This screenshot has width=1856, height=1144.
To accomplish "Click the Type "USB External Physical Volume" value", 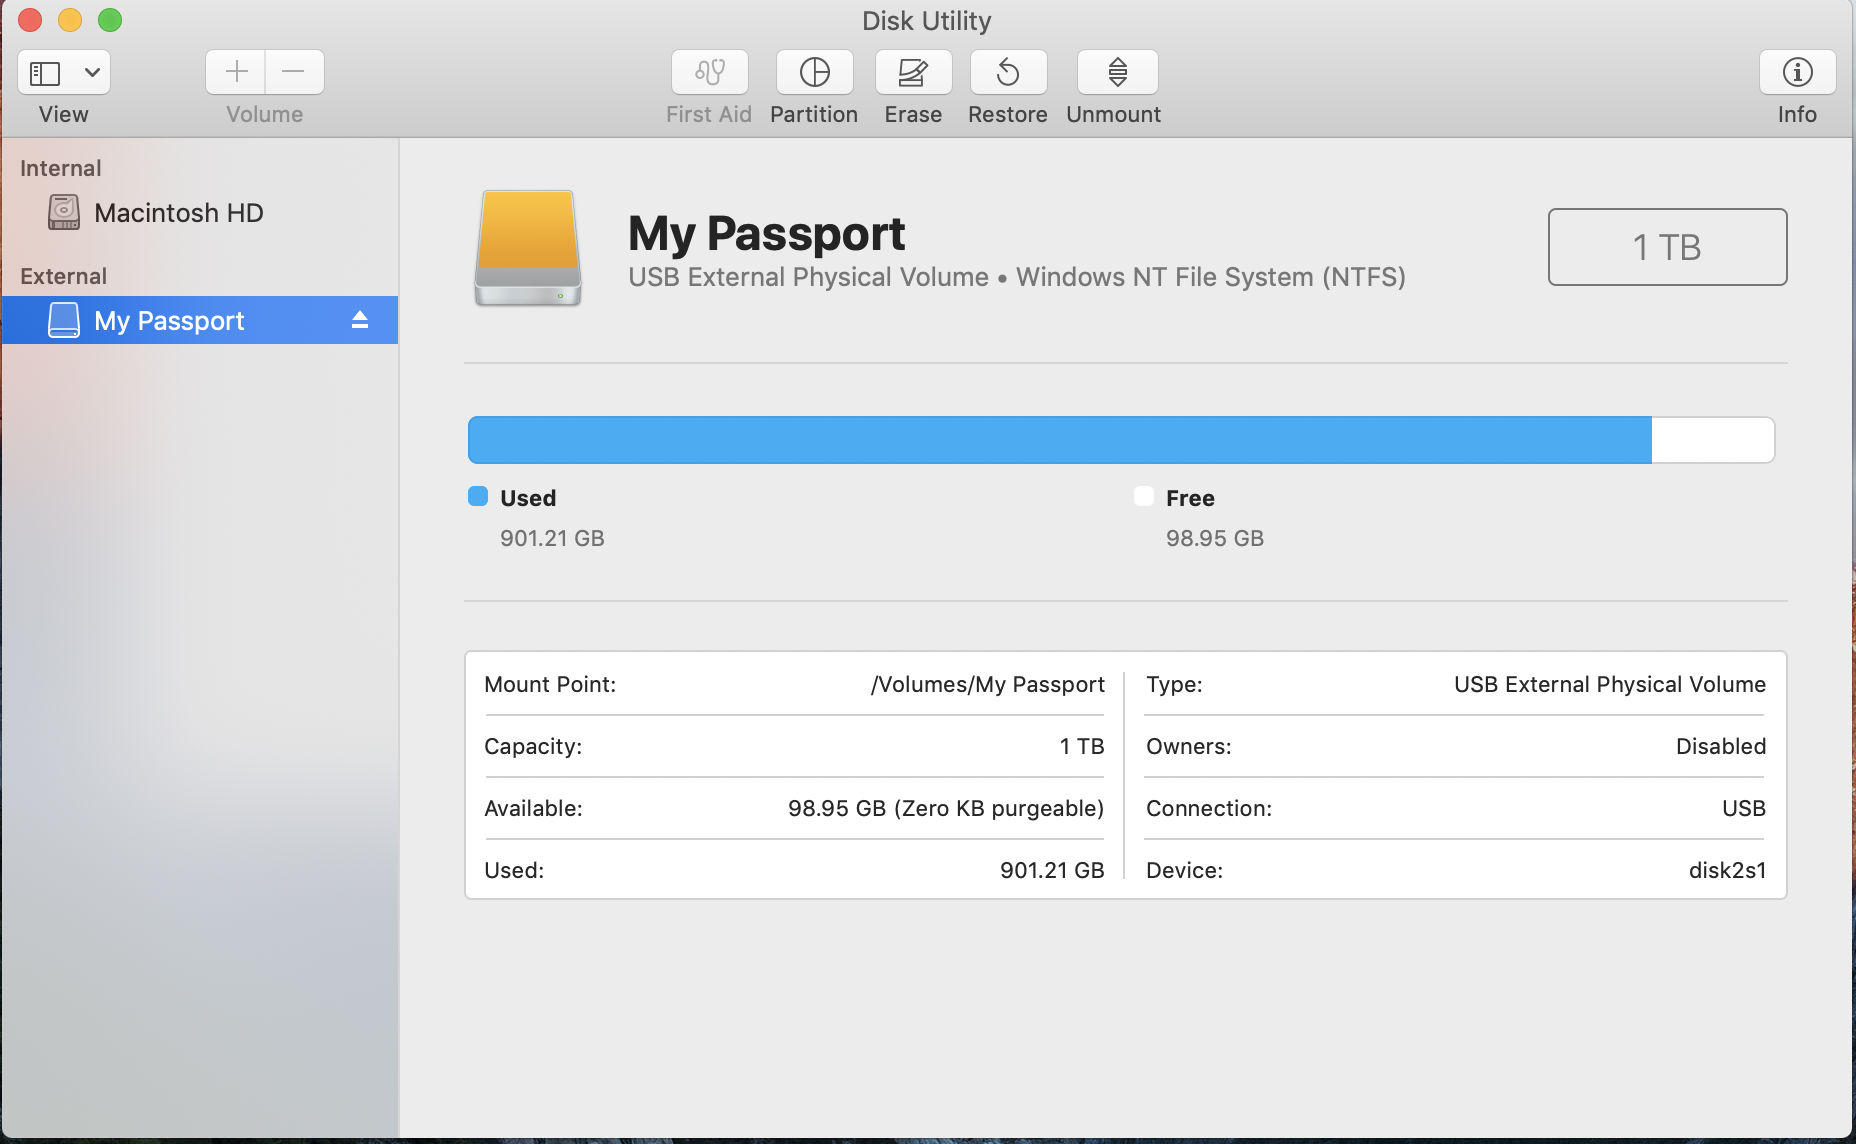I will tap(1610, 684).
